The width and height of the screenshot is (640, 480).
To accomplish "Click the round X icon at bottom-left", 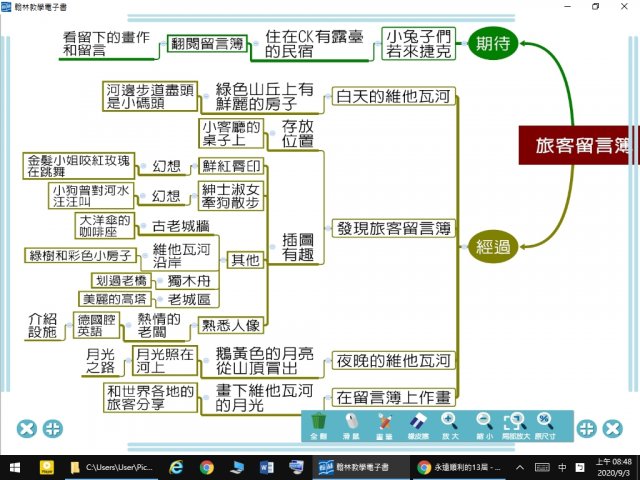I will coord(27,429).
